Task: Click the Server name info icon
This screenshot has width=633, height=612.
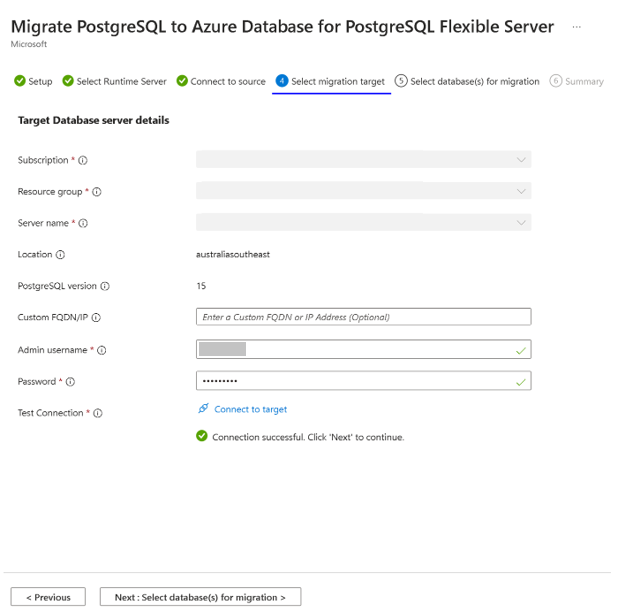Action: click(83, 223)
